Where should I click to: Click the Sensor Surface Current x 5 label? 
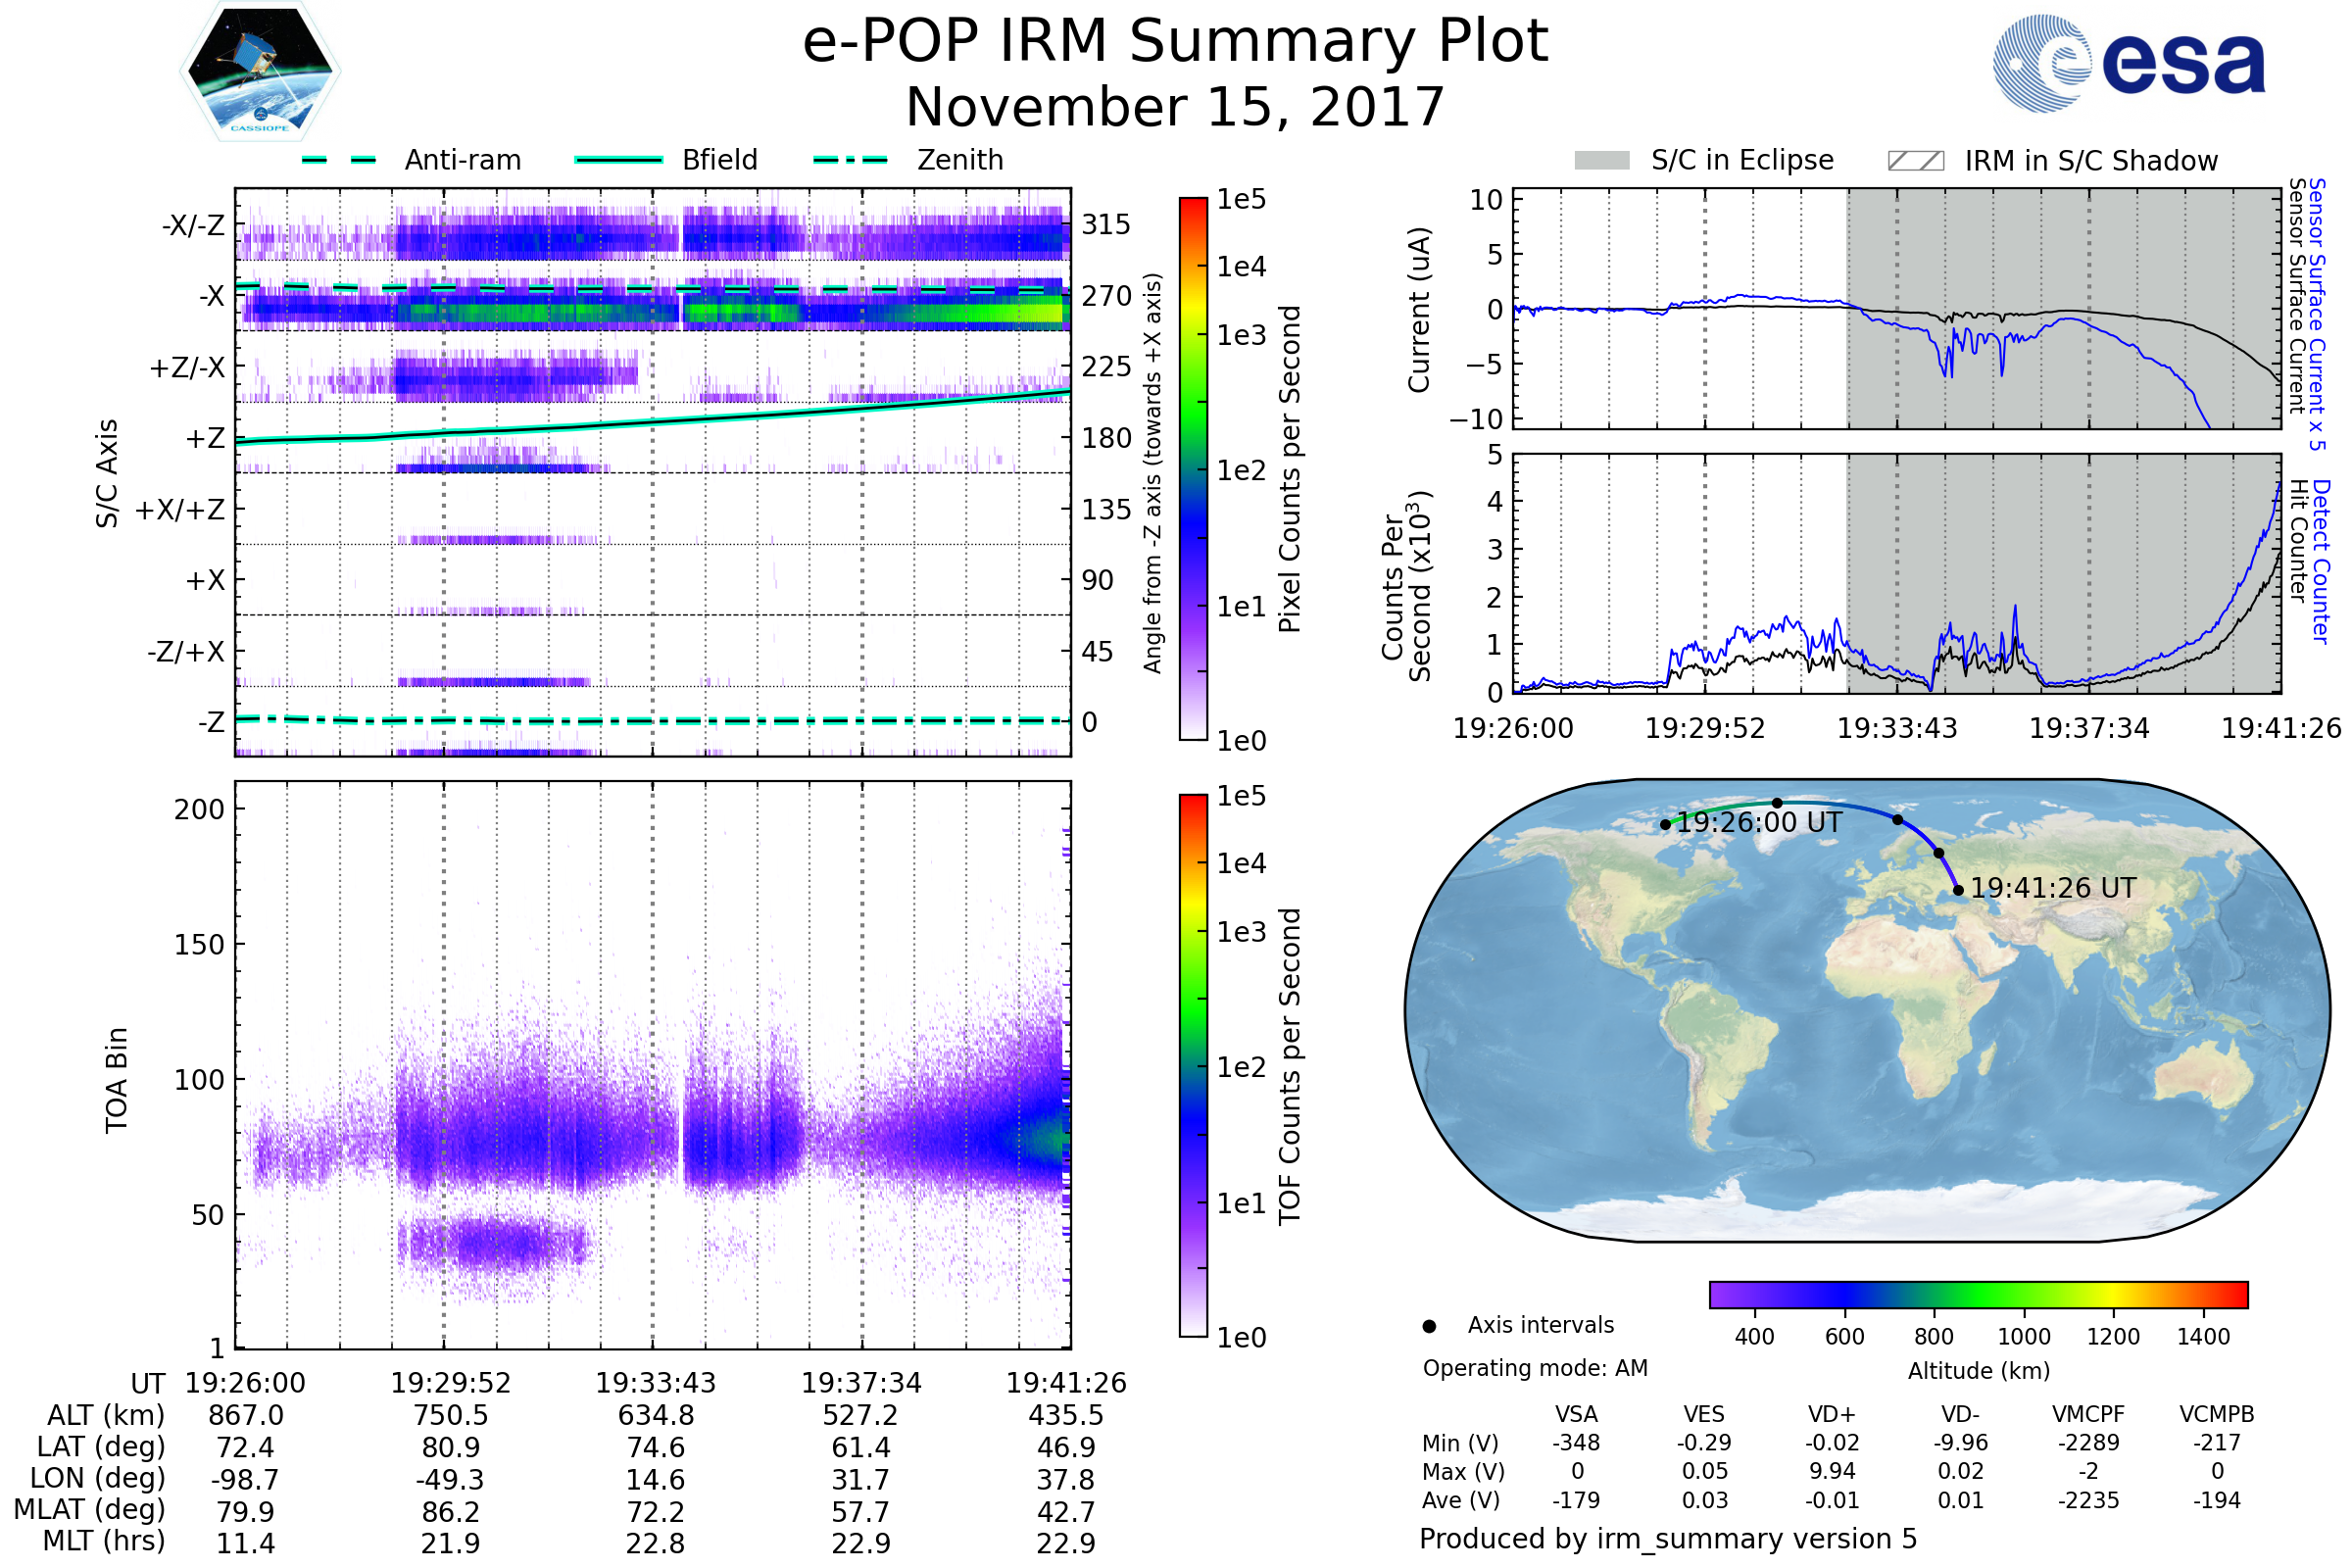click(2317, 314)
